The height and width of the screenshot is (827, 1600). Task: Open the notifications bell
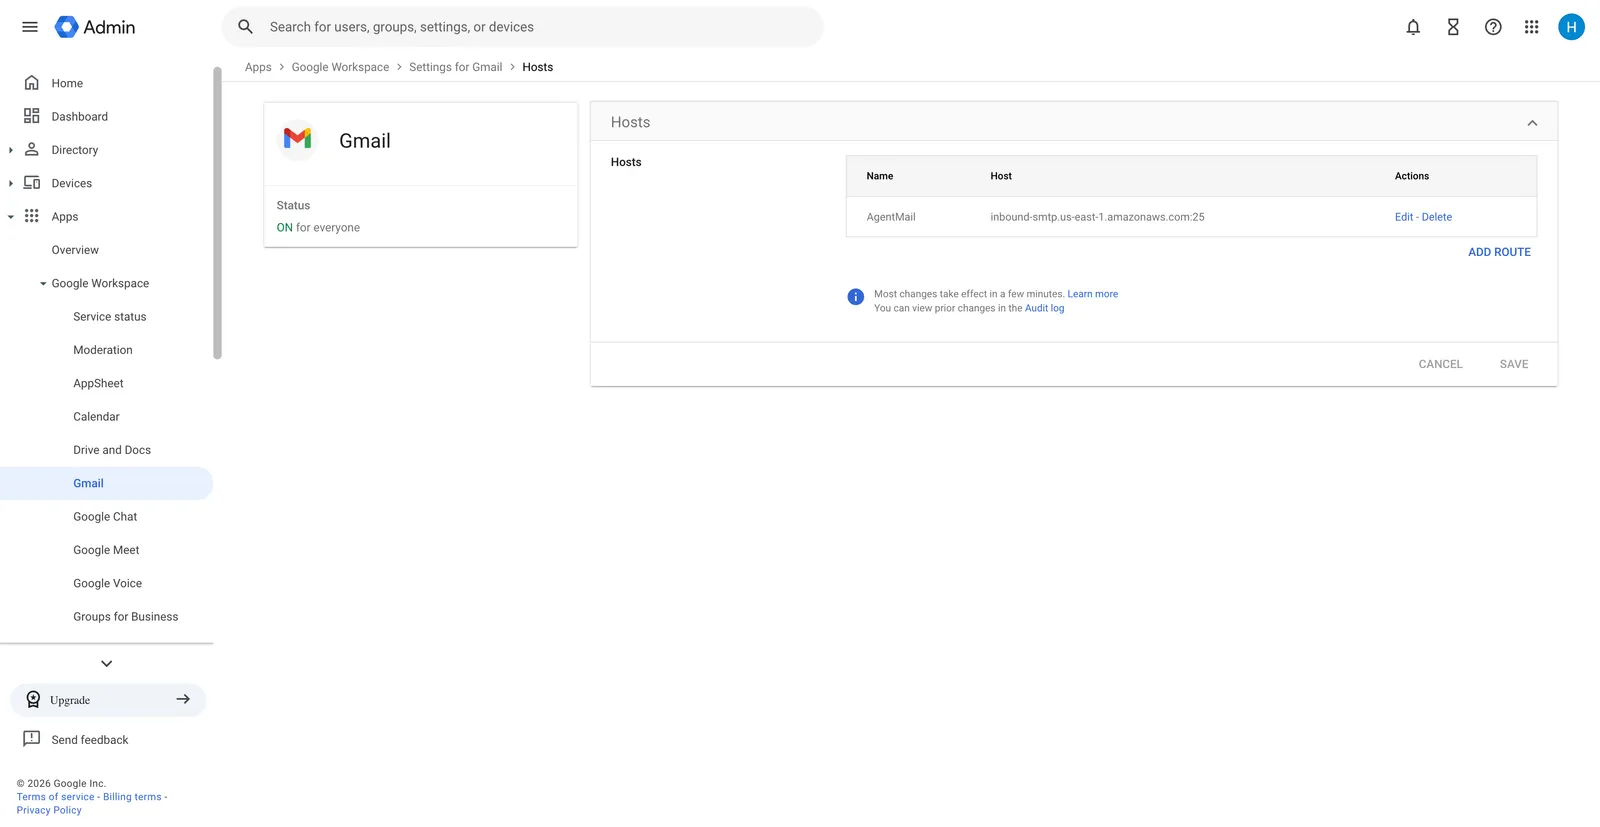1413,27
